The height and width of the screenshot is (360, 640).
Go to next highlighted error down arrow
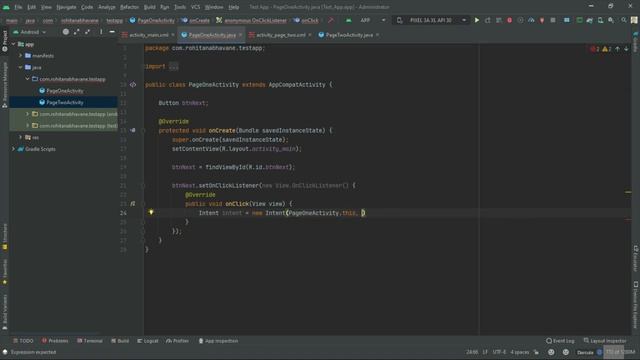tap(626, 49)
